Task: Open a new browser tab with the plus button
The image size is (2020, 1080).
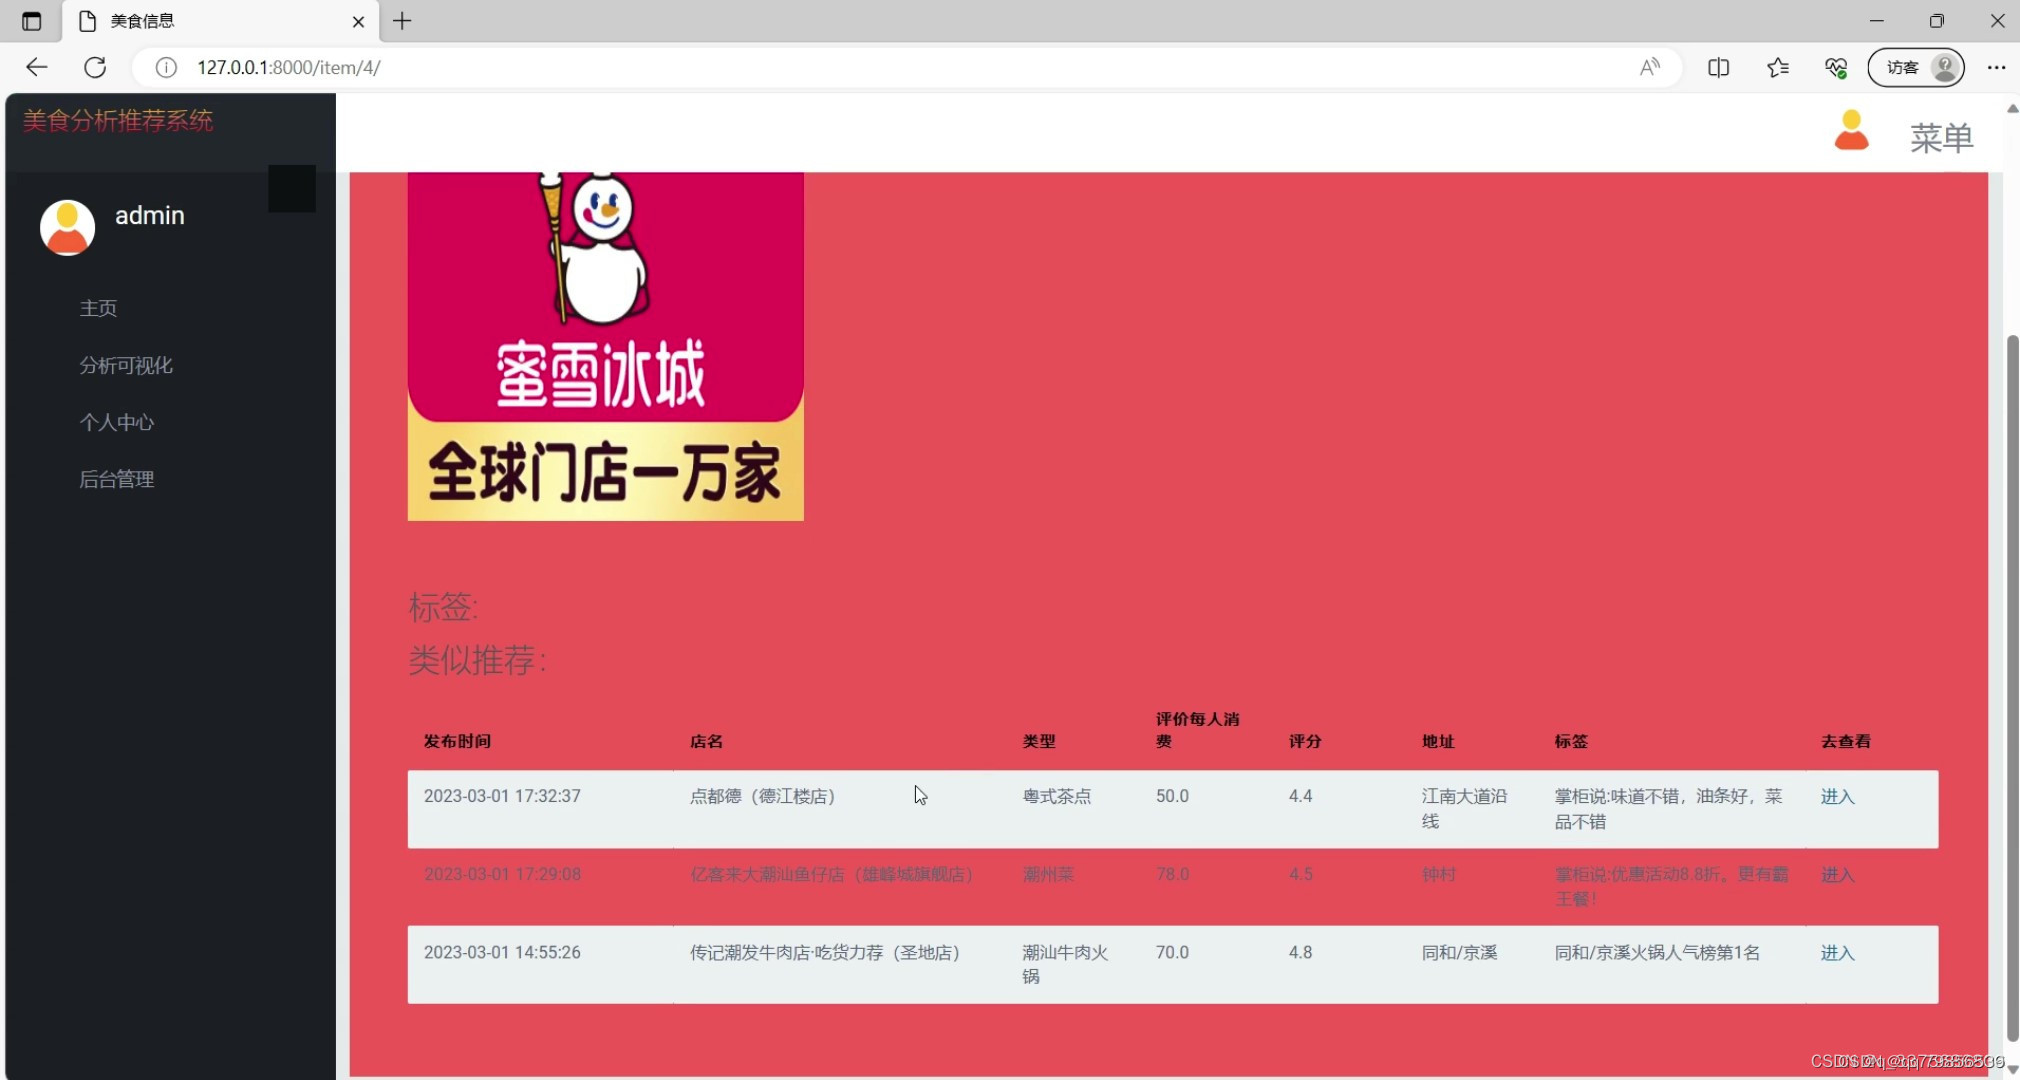Action: pyautogui.click(x=401, y=20)
